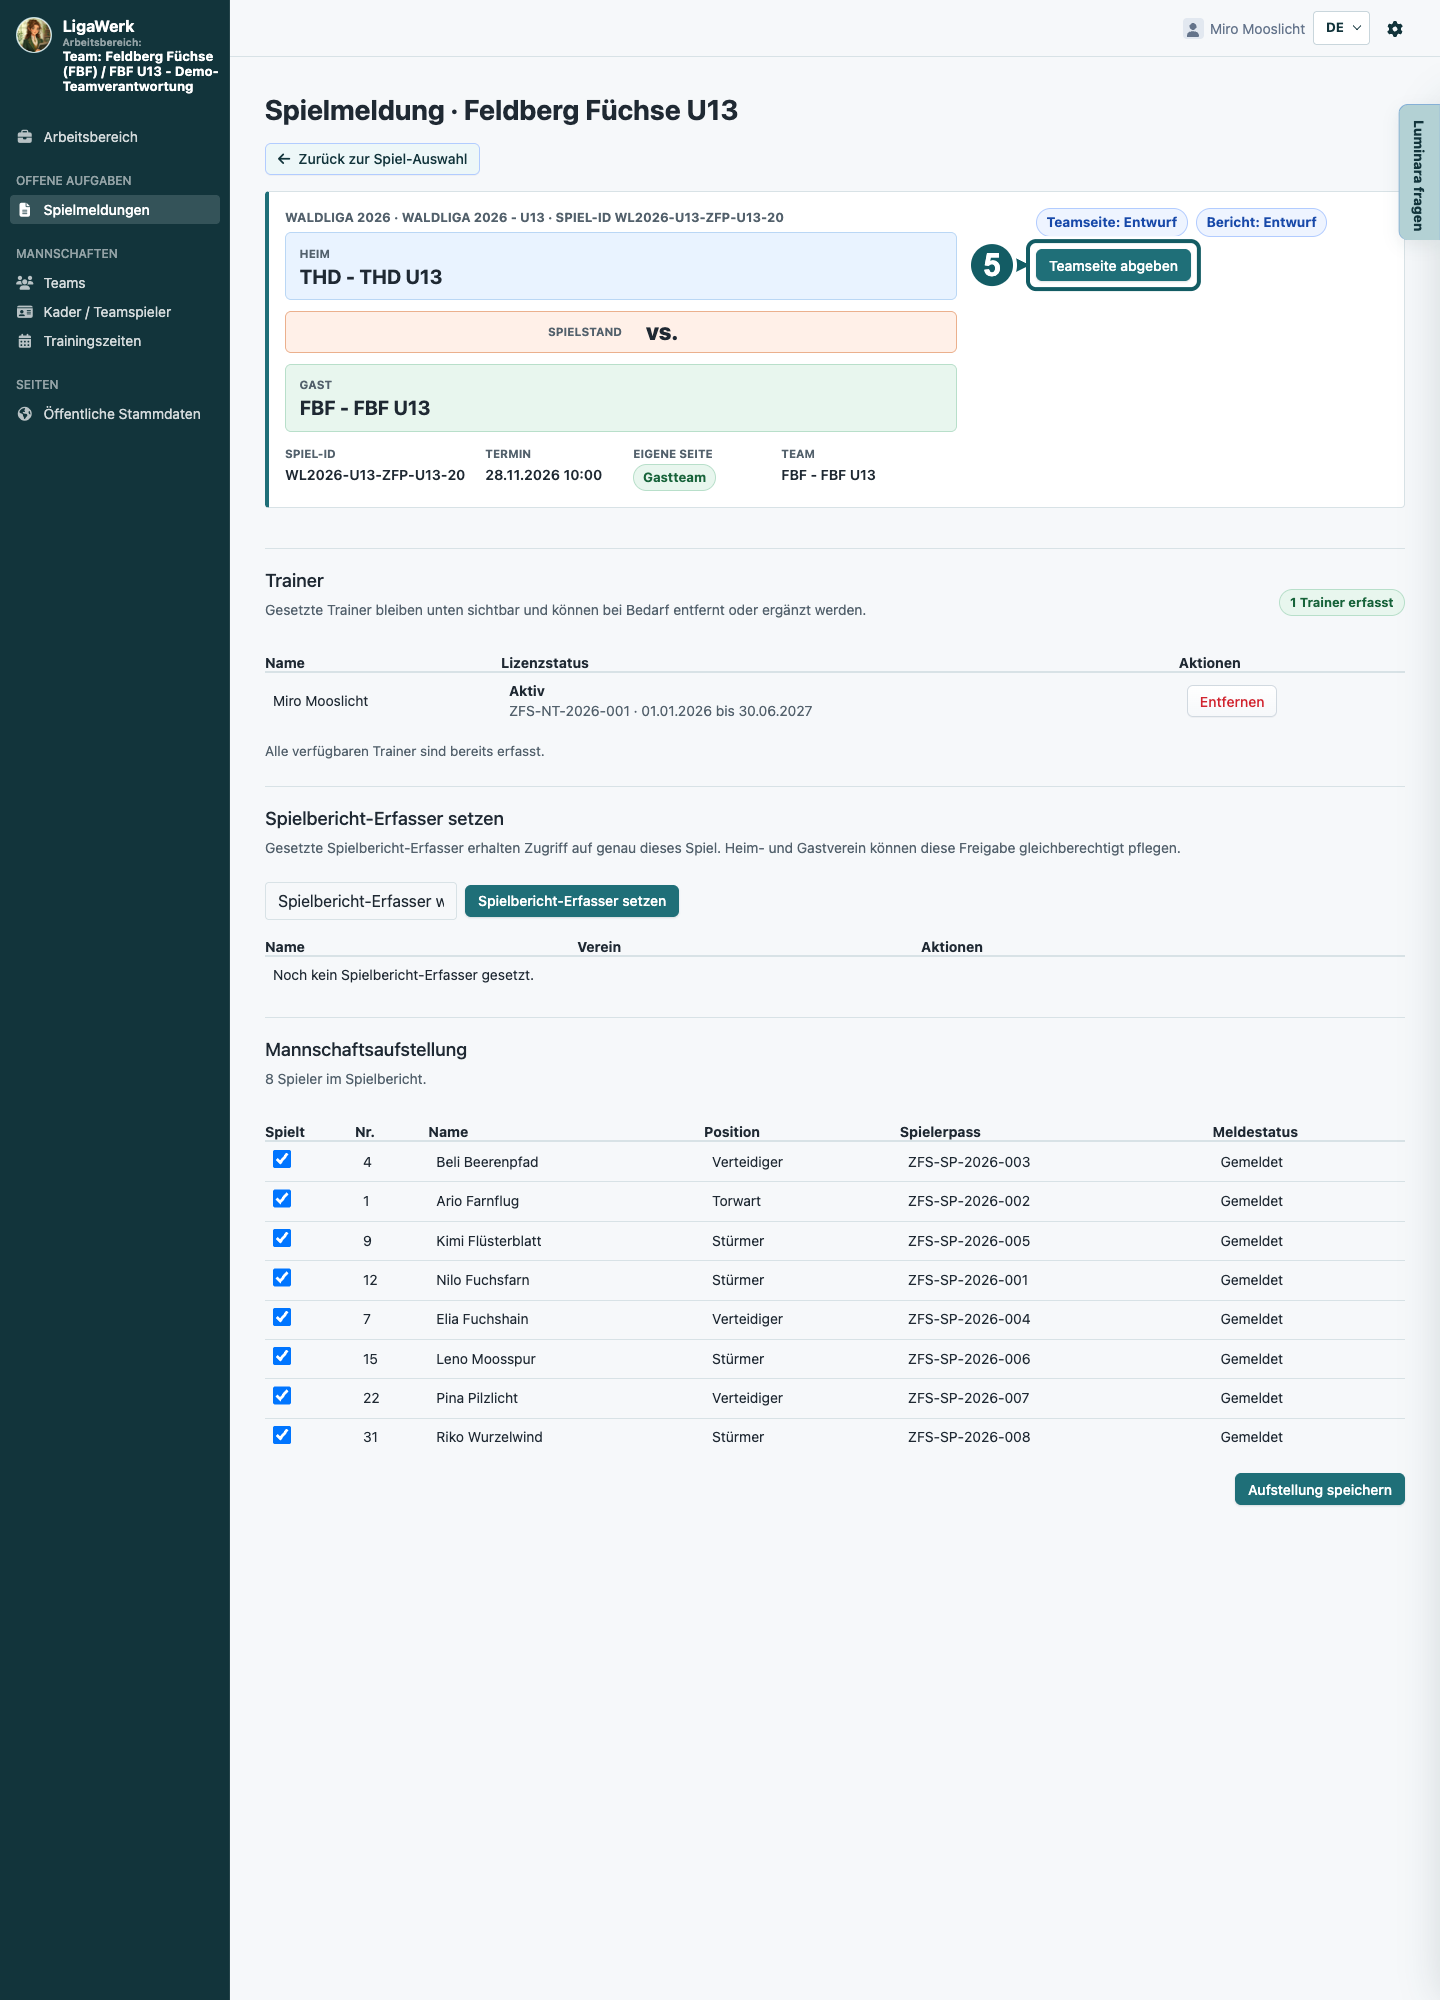Open the Spielbericht-Erfasser selection dropdown
This screenshot has width=1440, height=2000.
(x=361, y=901)
